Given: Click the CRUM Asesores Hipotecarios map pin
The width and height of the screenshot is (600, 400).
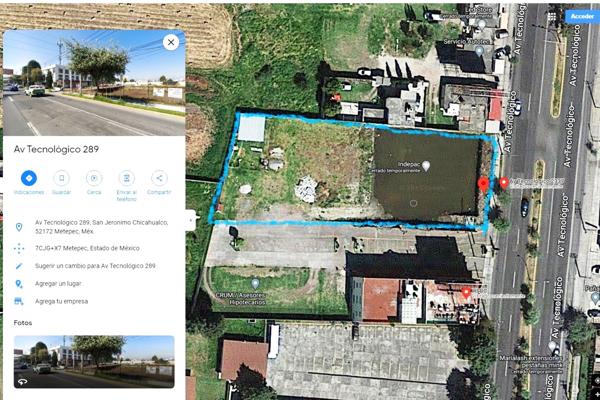Looking at the screenshot, I should coord(255,284).
